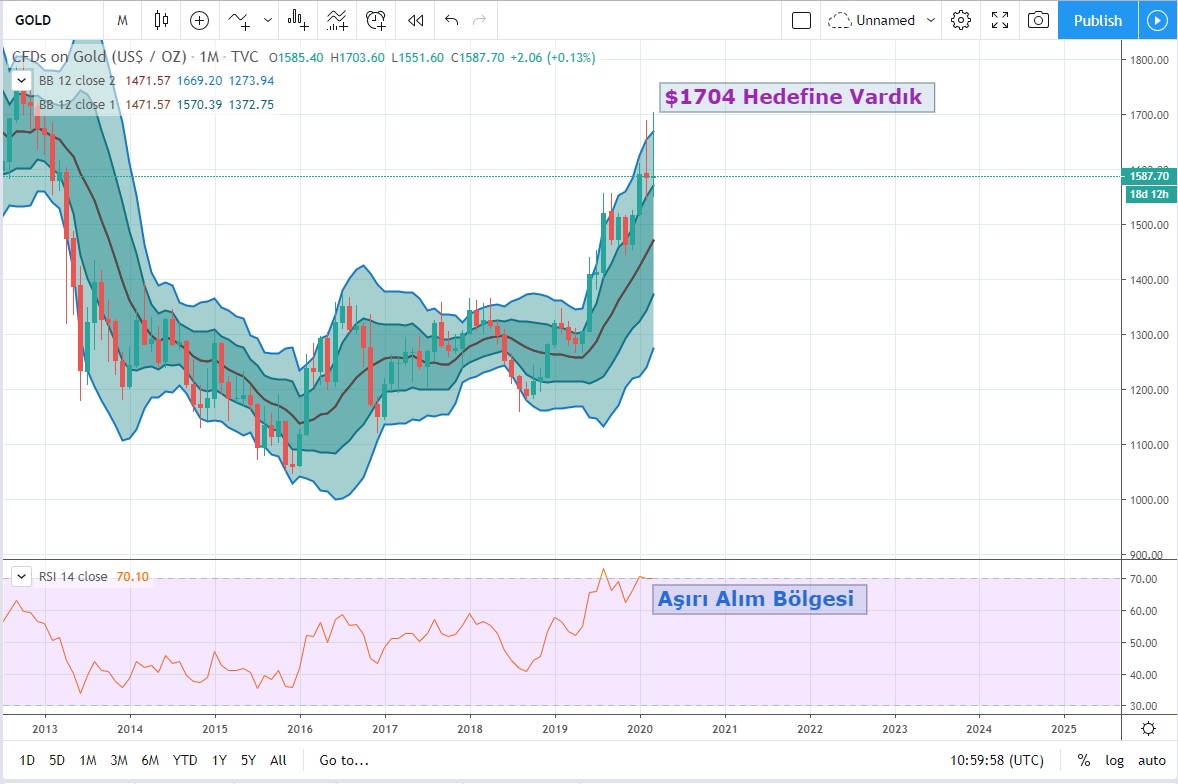The width and height of the screenshot is (1178, 784).
Task: Select the layout rectangle icon
Action: tap(802, 20)
